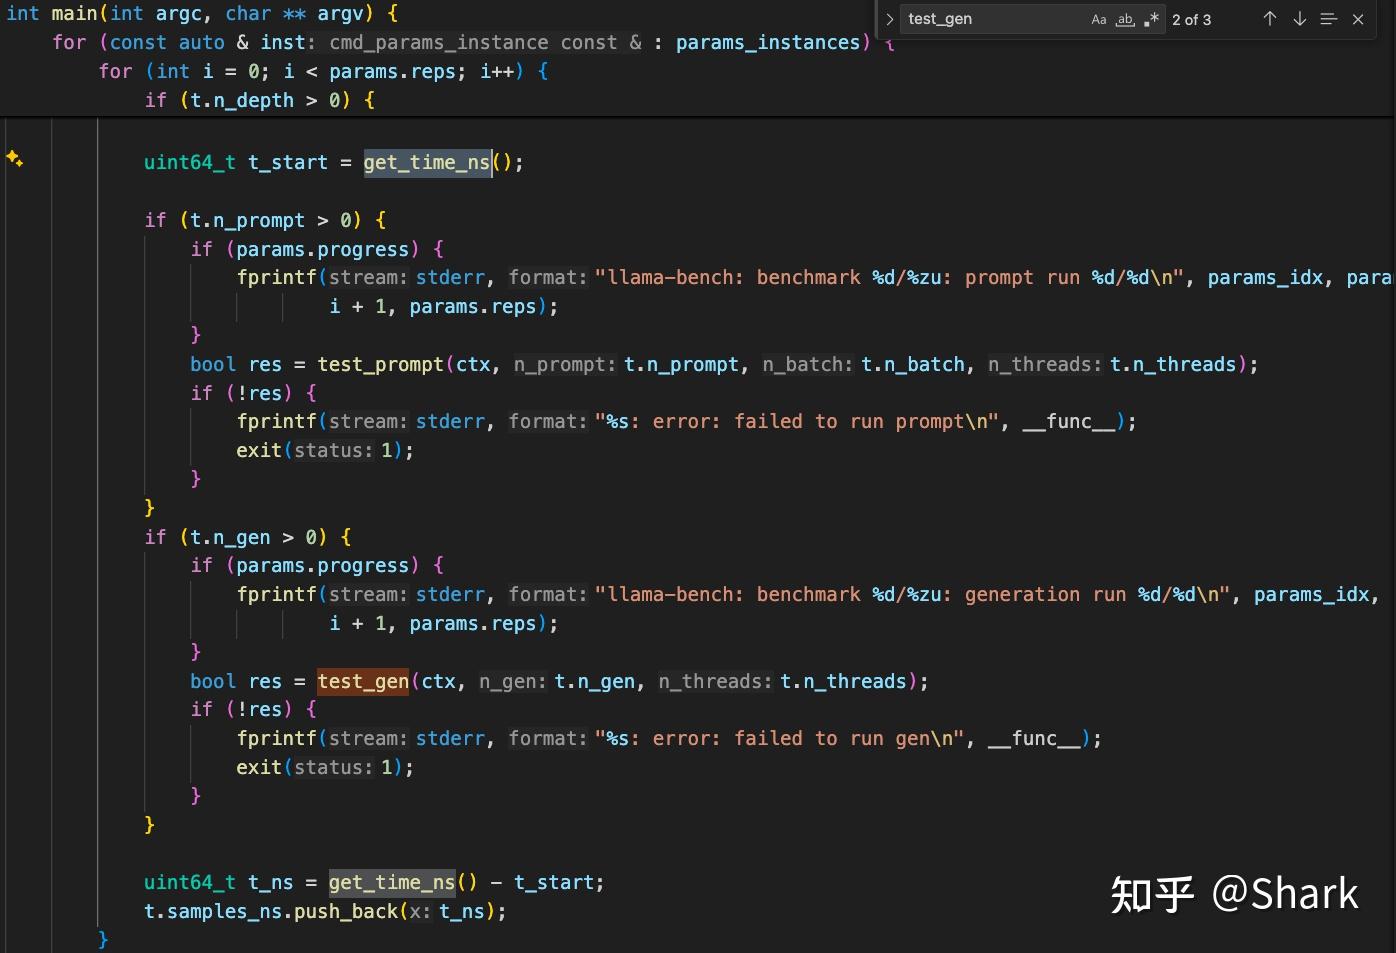The height and width of the screenshot is (953, 1396).
Task: Click the "2 of 3" match counter
Action: click(x=1192, y=19)
